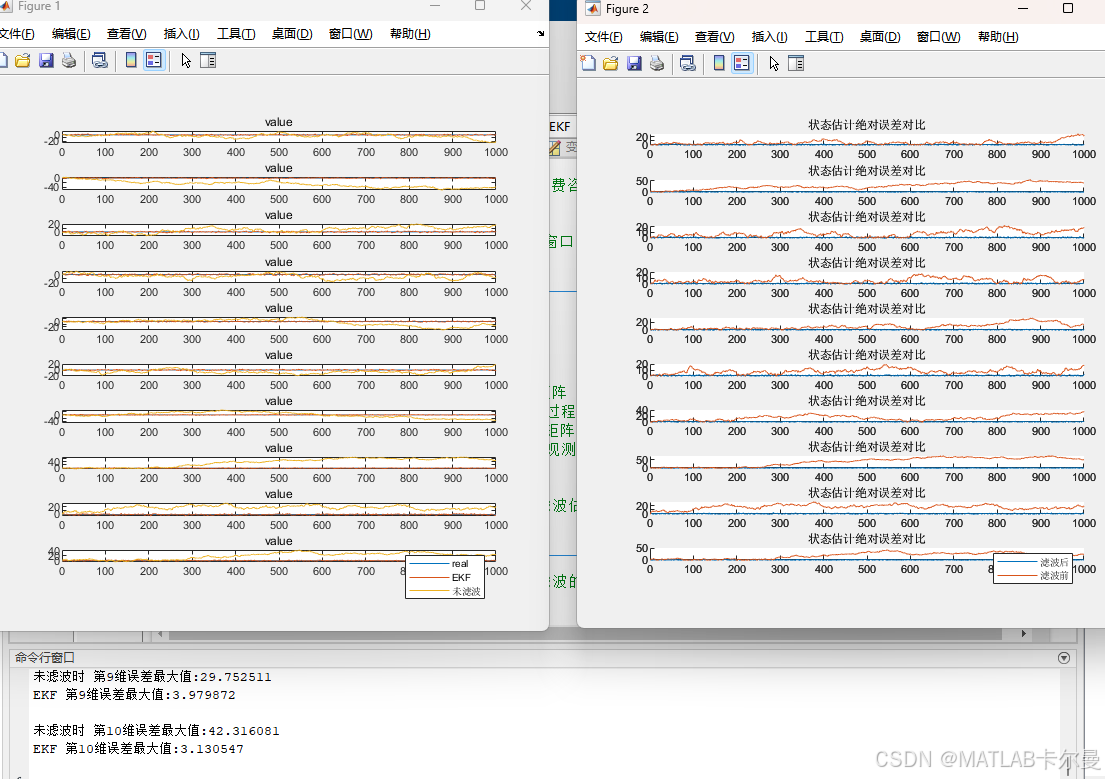Click first 状态估计绝对误差对比 title in Figure 2
The height and width of the screenshot is (779, 1105).
[867, 125]
